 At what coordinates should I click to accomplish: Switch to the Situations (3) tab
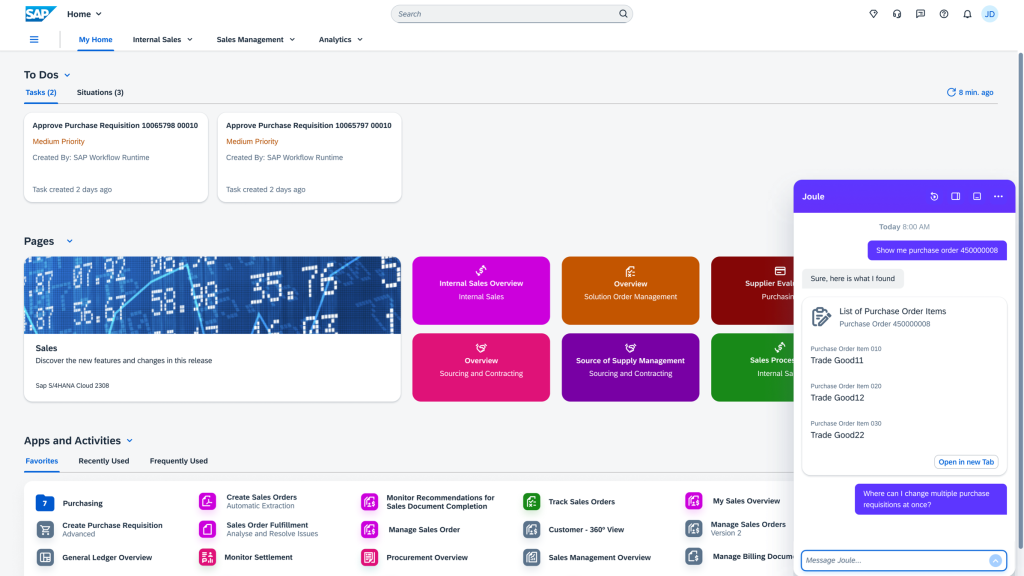[x=100, y=93]
